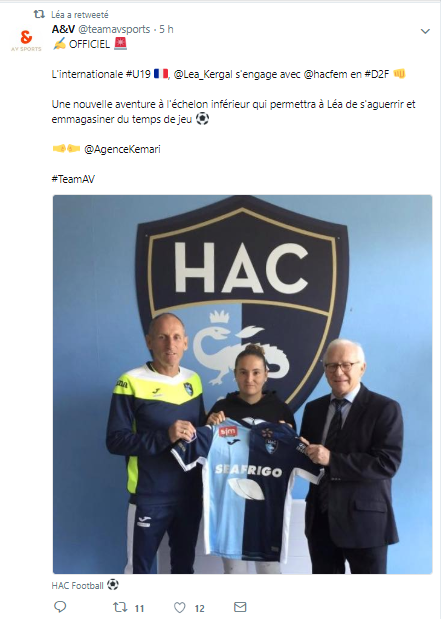Open the 5 h timestamp link

click(166, 29)
